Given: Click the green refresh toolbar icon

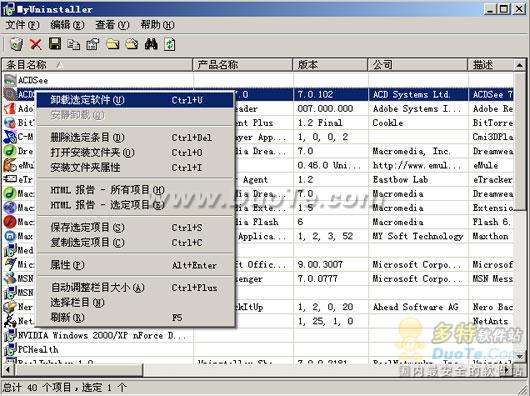Looking at the screenshot, I should point(170,44).
